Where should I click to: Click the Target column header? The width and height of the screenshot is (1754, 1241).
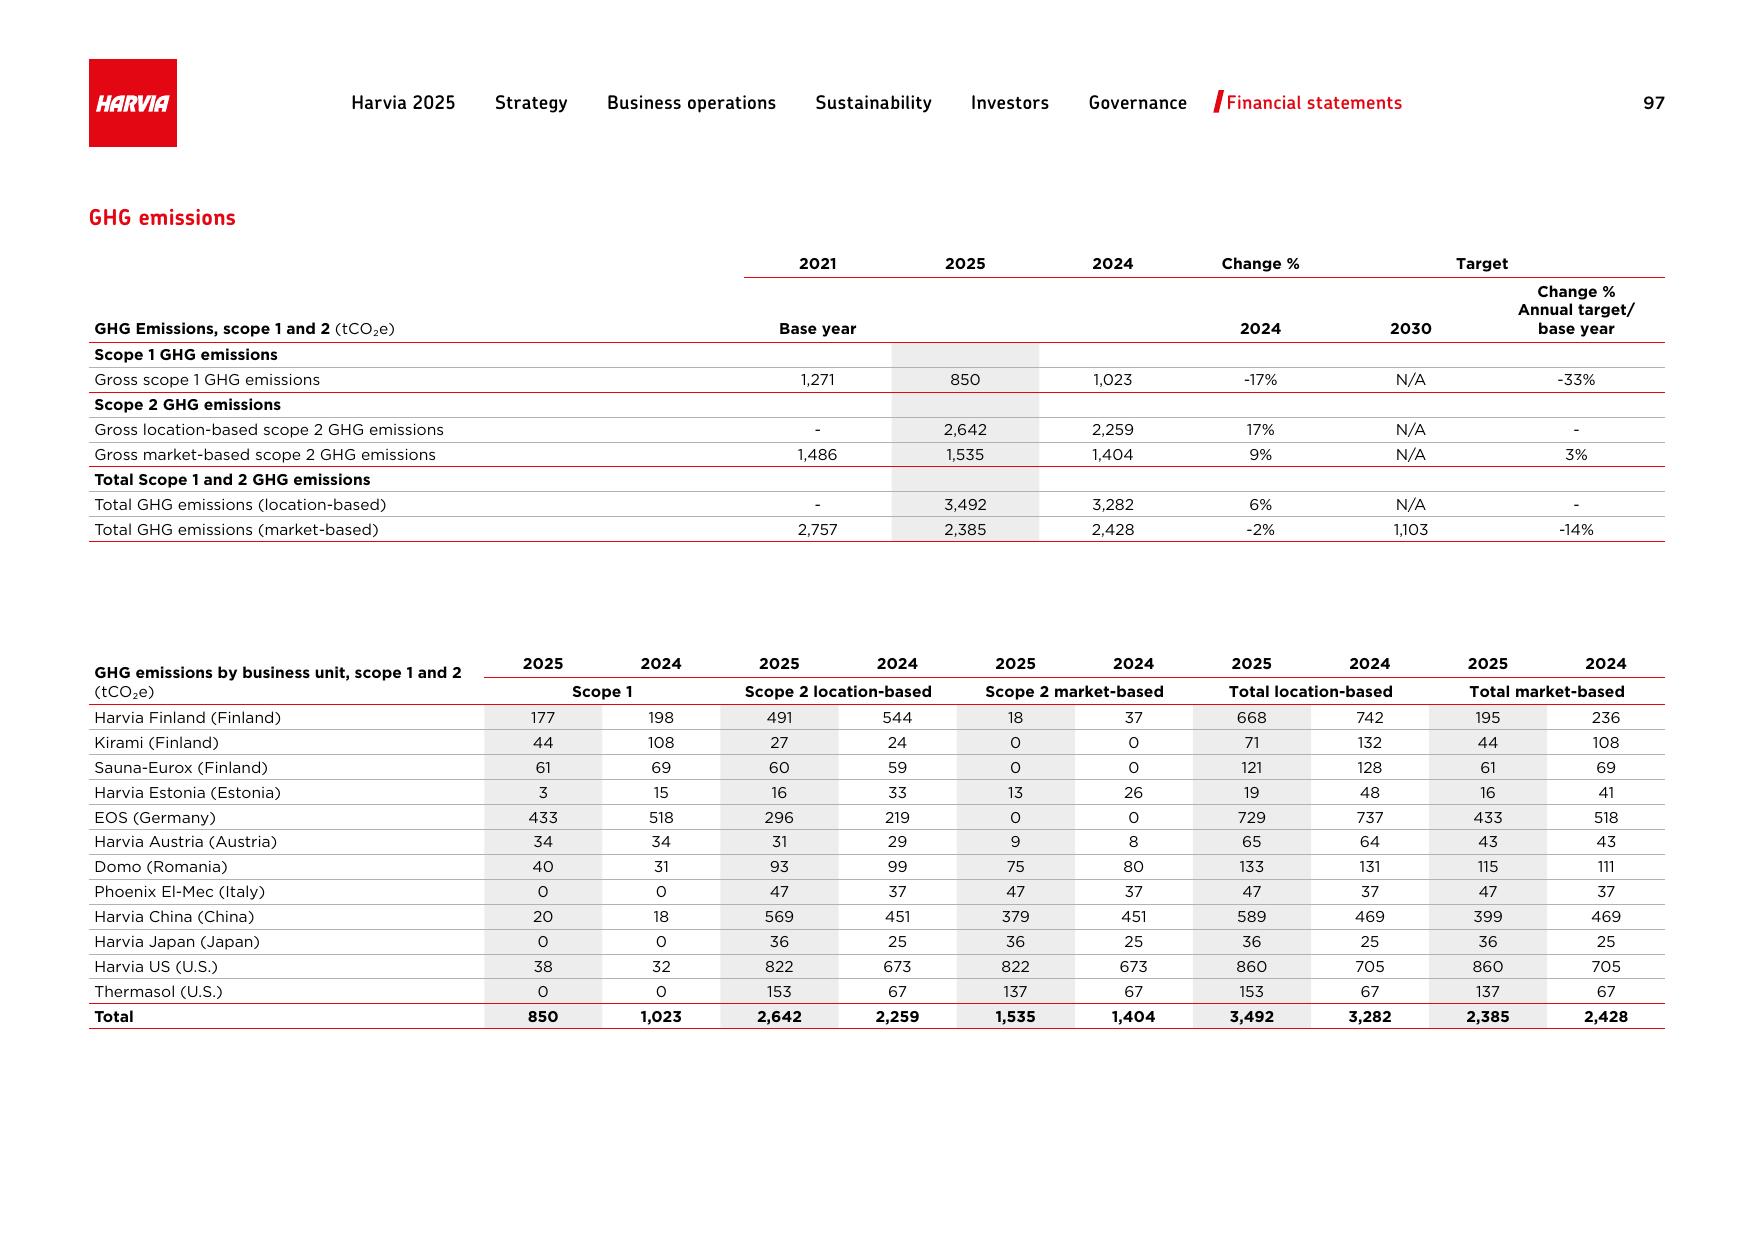pyautogui.click(x=1482, y=264)
